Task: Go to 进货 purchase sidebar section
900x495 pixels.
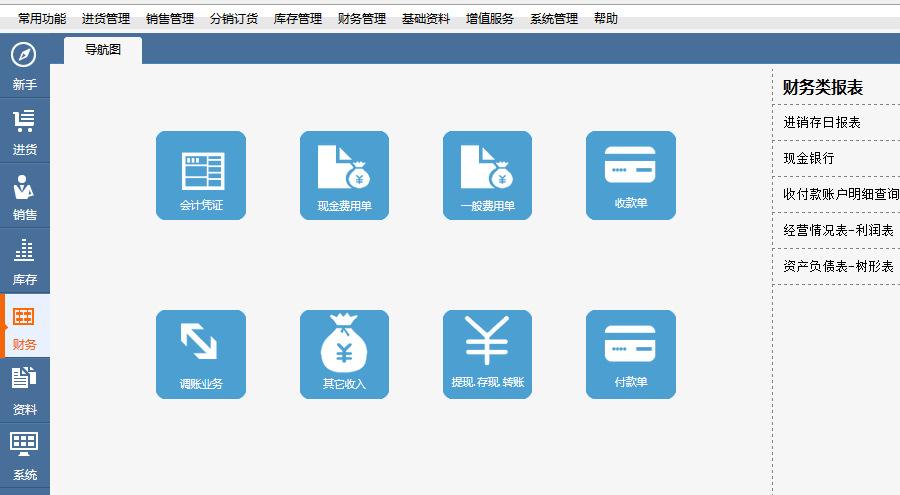Action: click(24, 131)
